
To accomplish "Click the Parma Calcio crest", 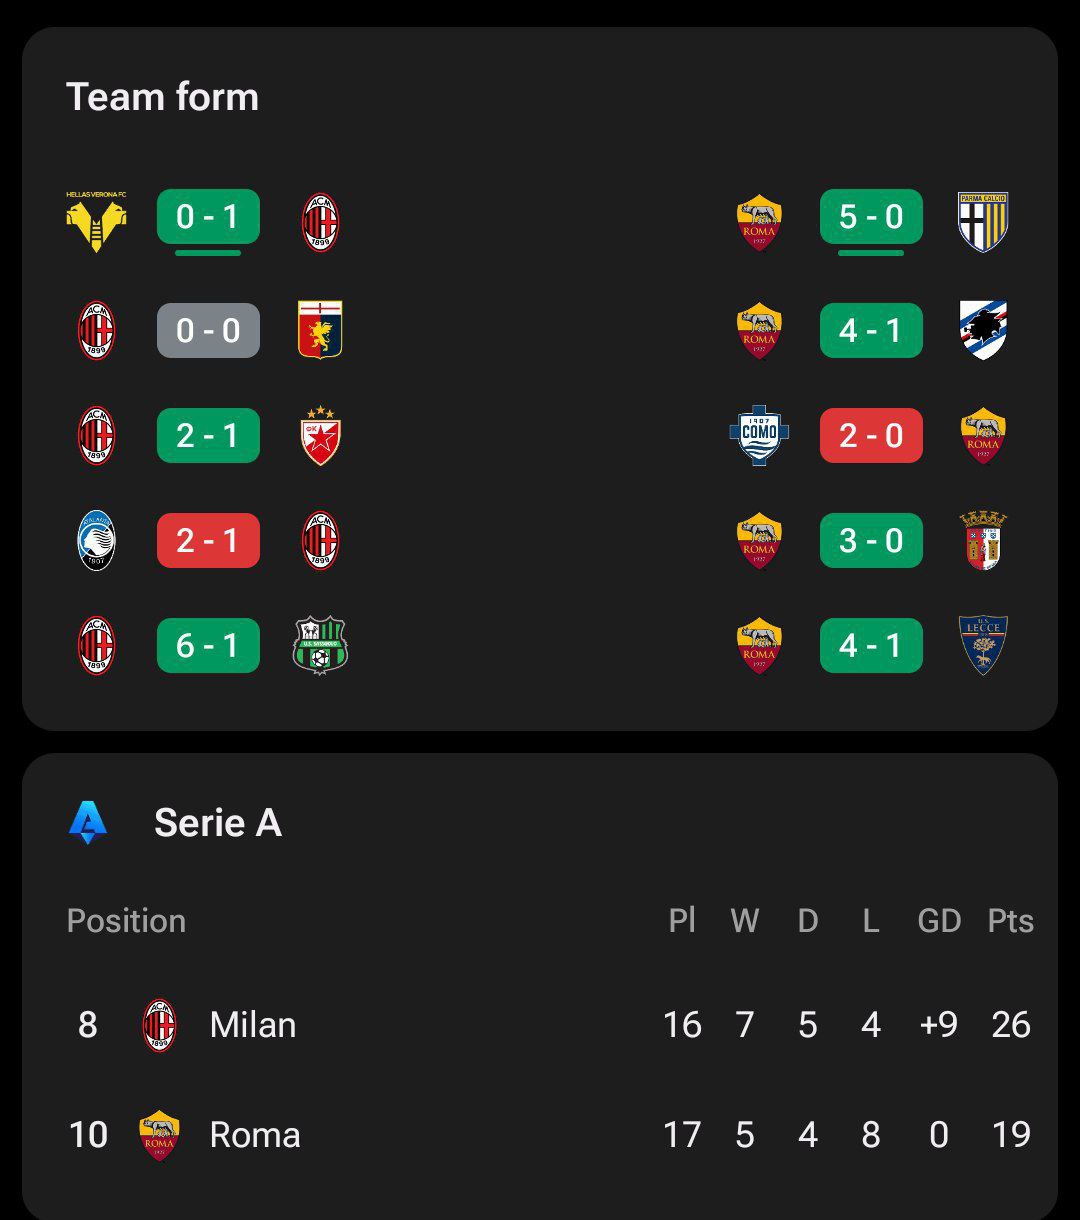I will 983,222.
